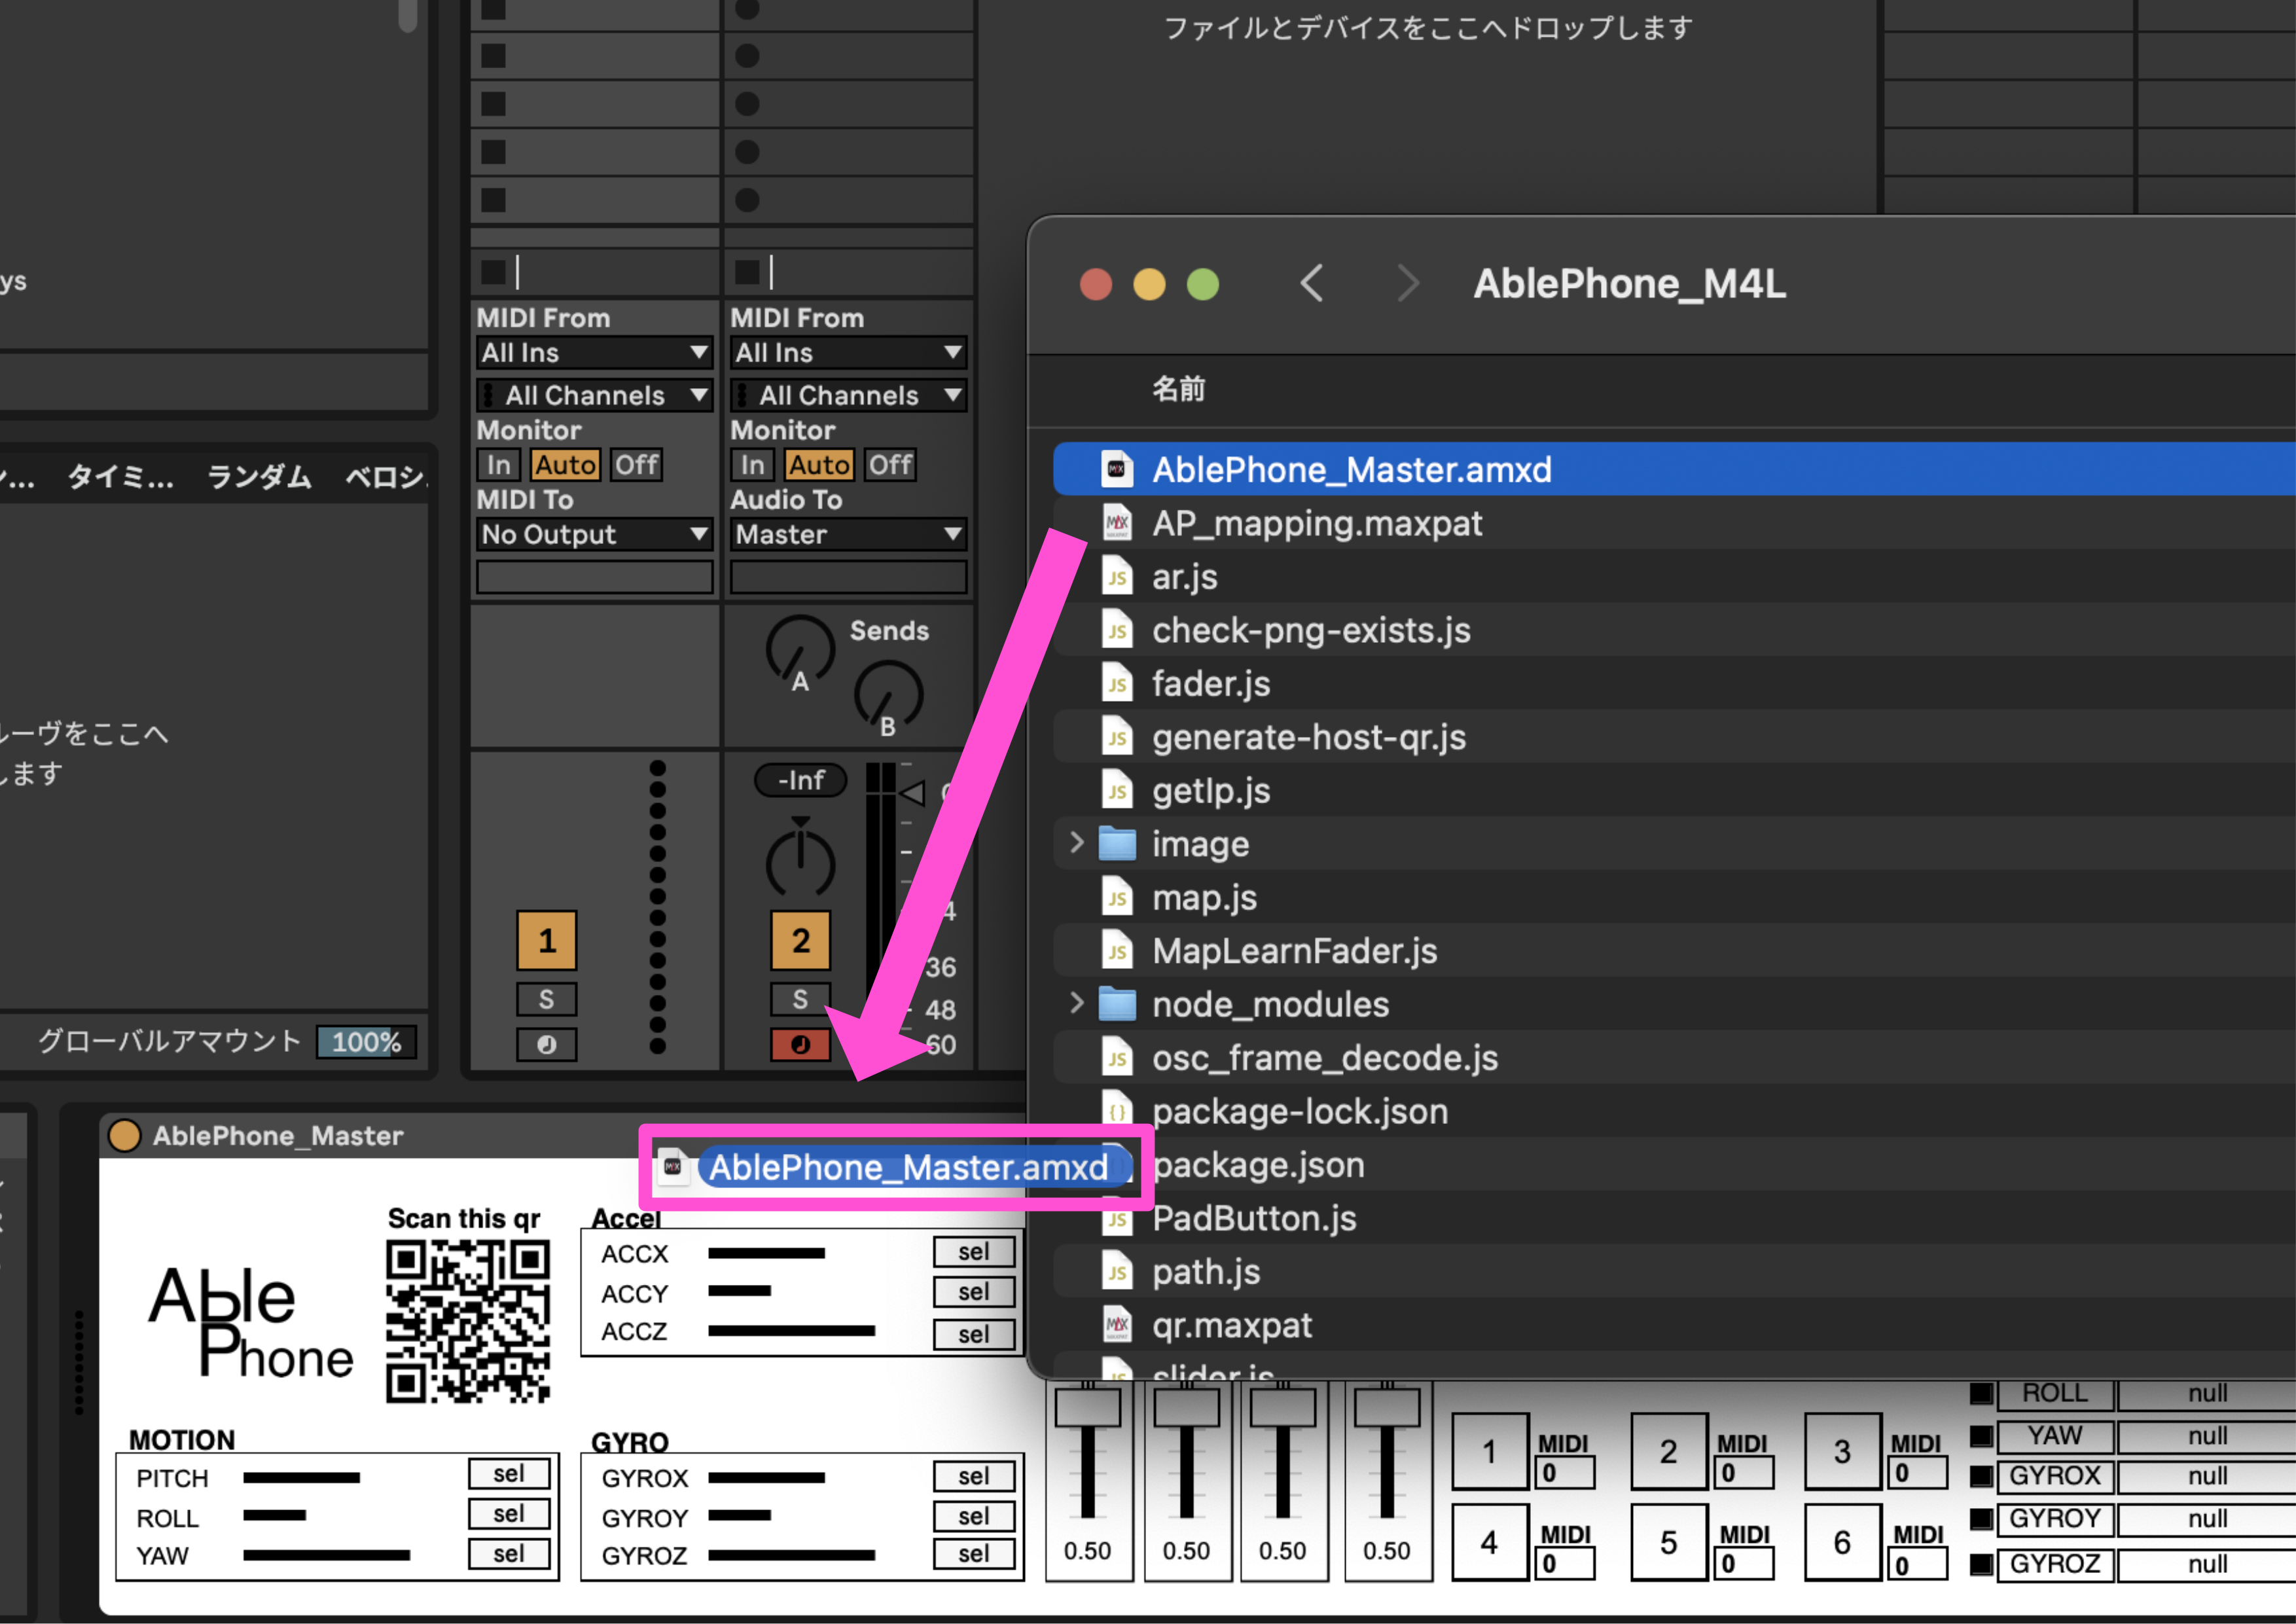Viewport: 2296px width, 1624px height.
Task: Click the generate-host-qr.js file icon
Action: click(x=1117, y=737)
